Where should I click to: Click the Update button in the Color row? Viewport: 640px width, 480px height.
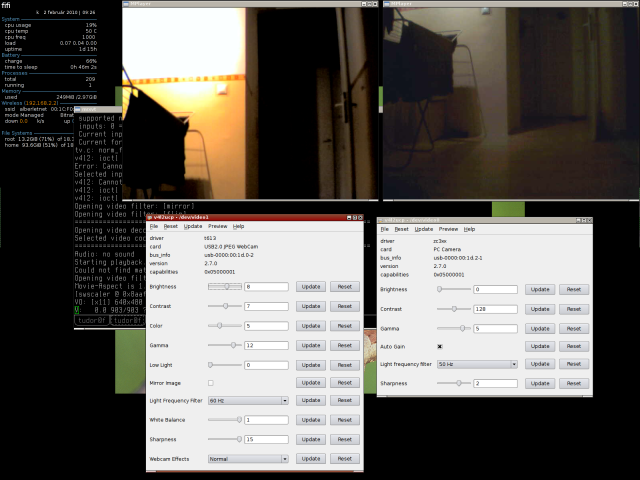coord(310,325)
